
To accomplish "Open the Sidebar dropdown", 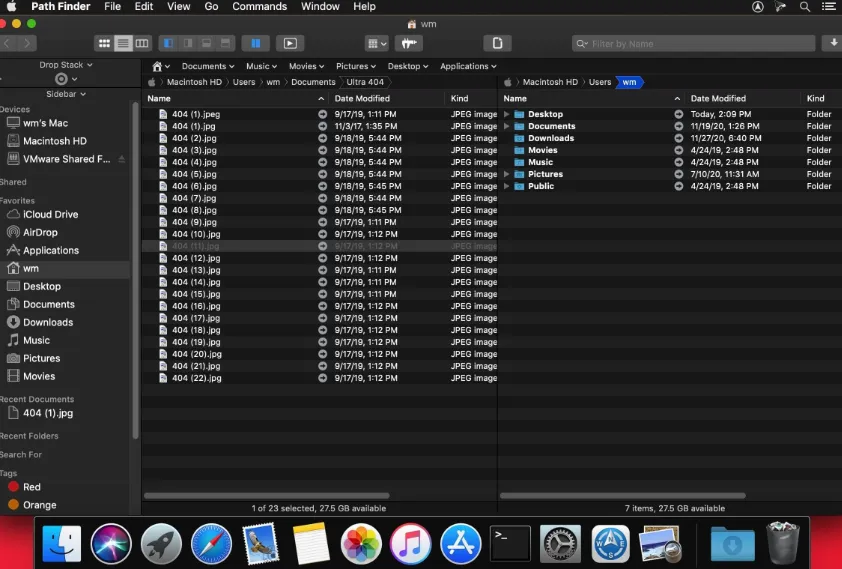I will tap(66, 94).
